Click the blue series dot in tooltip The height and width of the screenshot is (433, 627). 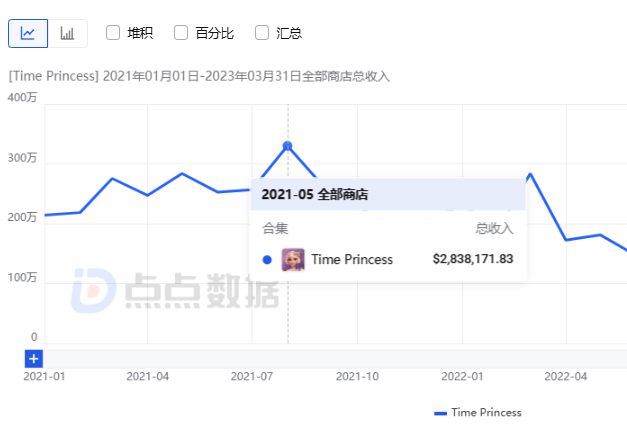267,260
